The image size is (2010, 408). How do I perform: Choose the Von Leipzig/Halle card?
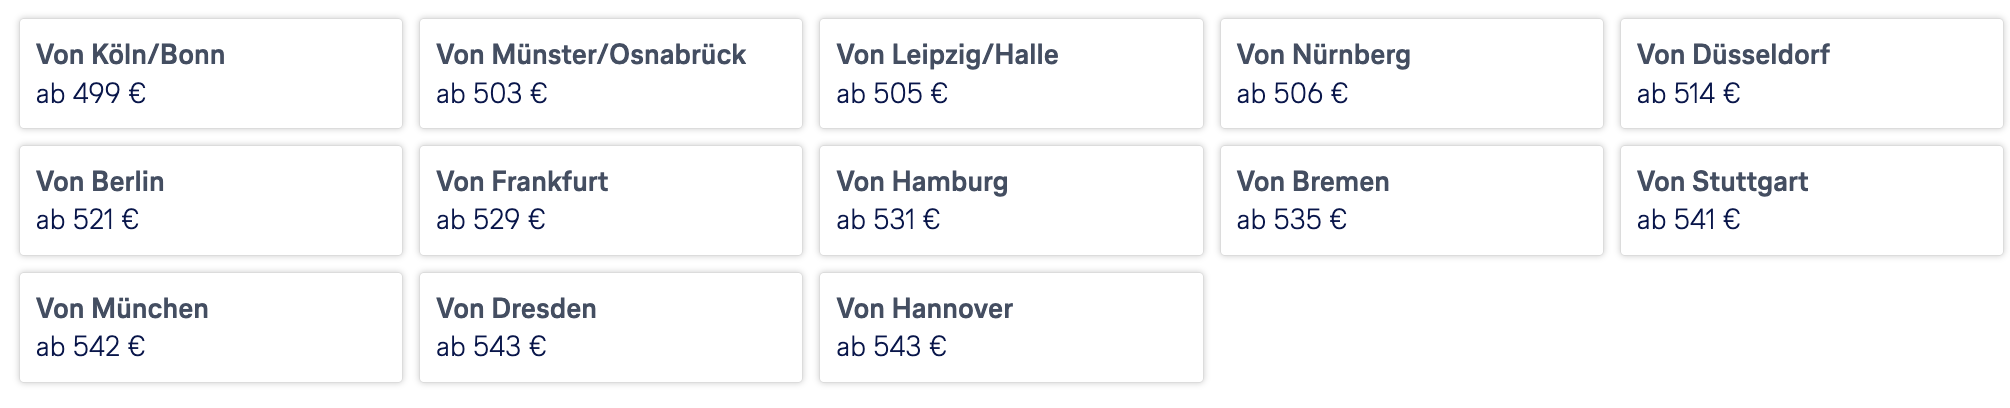pos(1010,73)
